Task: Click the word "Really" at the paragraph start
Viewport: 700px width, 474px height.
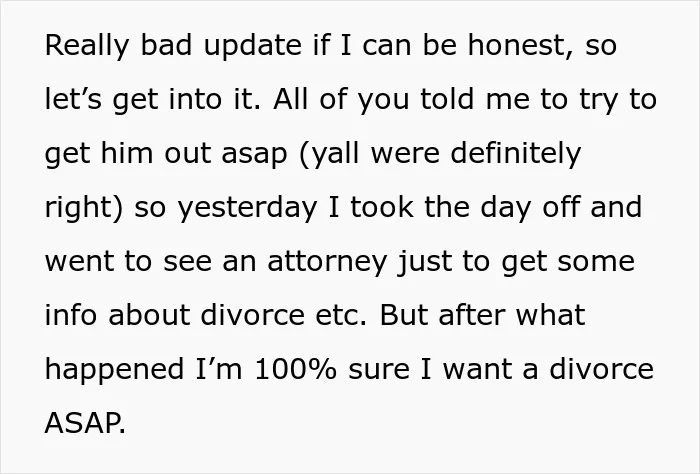Action: coord(87,46)
